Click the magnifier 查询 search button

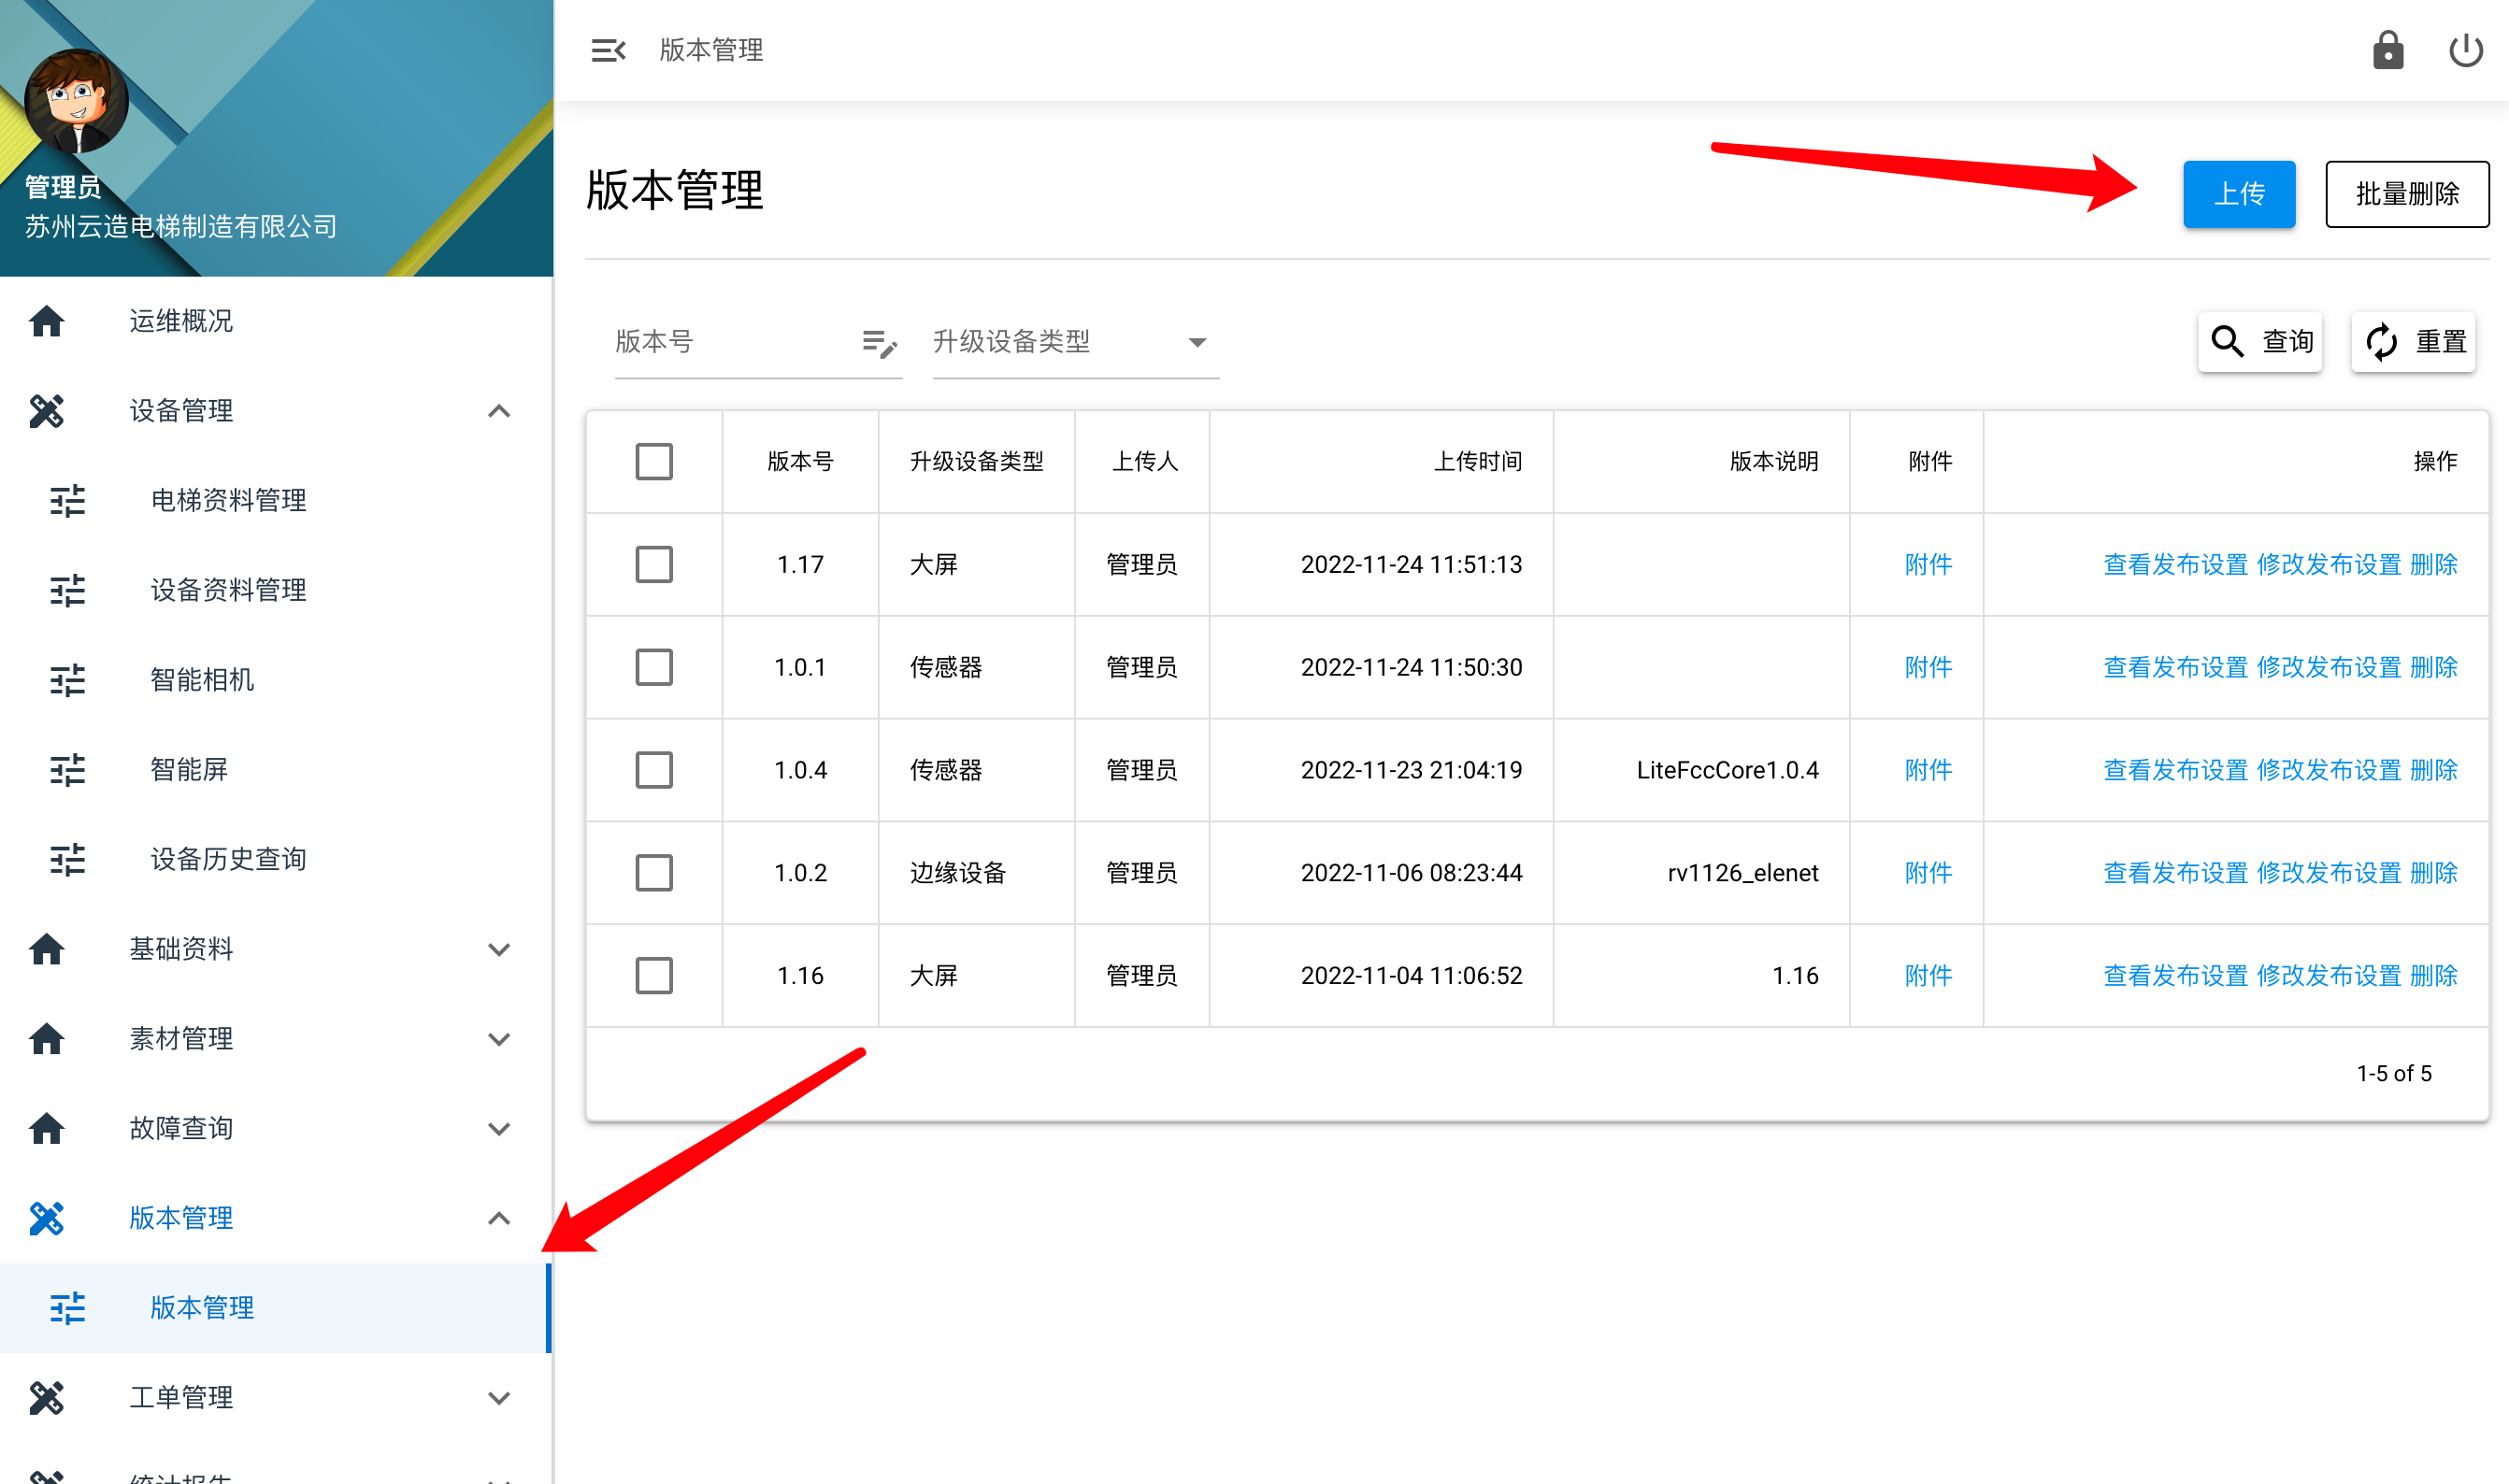(x=2259, y=342)
